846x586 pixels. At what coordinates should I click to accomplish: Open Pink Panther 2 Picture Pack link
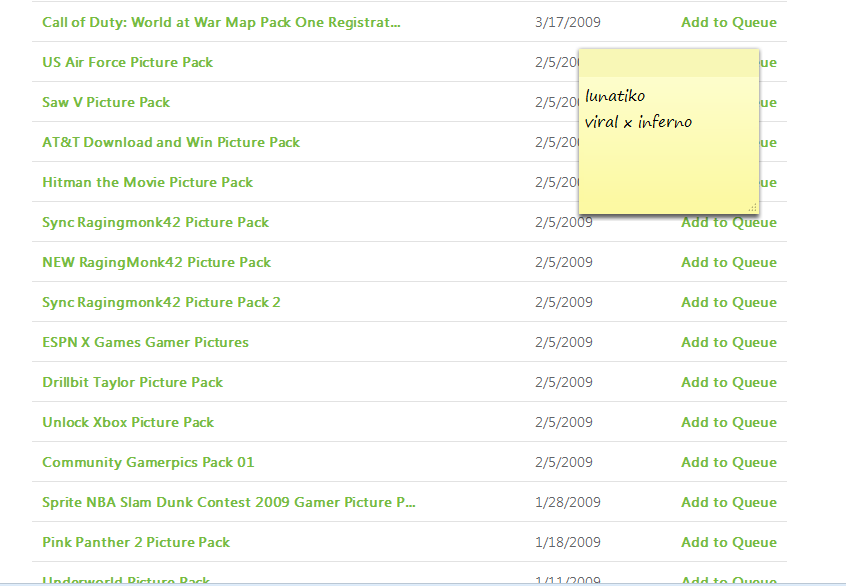pos(136,542)
